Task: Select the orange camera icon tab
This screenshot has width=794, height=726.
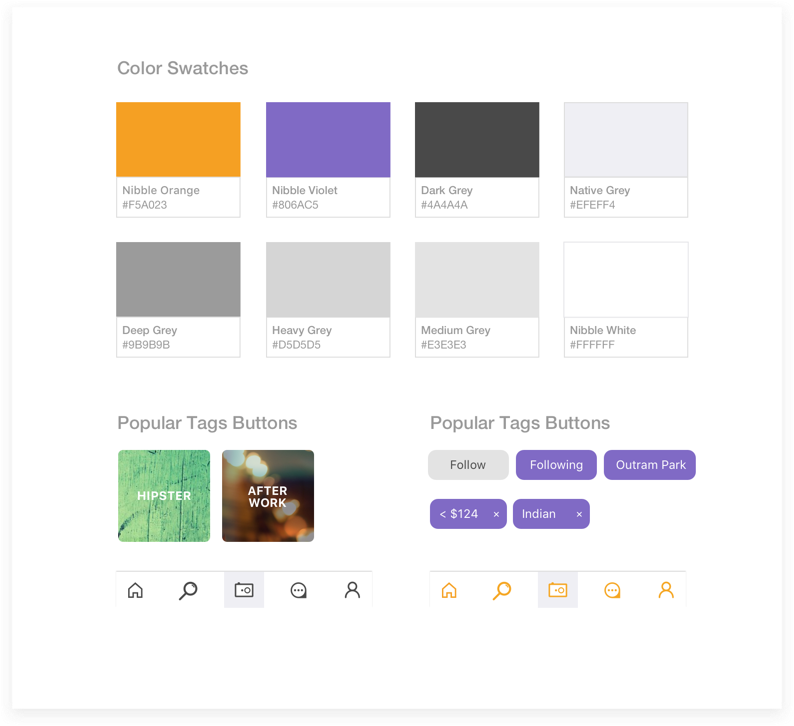Action: tap(558, 590)
